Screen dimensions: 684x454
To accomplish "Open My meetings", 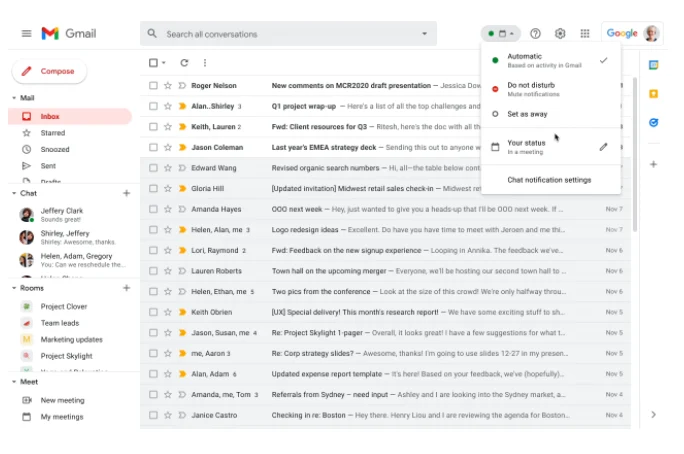I will click(x=62, y=417).
